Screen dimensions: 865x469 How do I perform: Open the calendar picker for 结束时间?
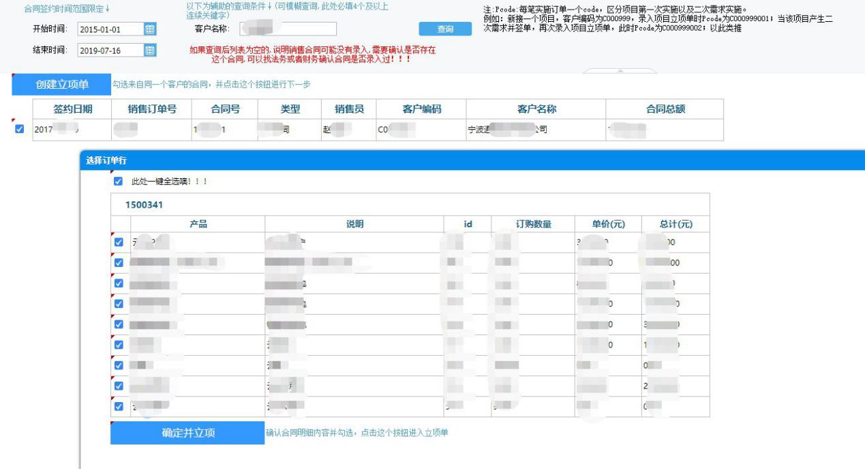(x=150, y=50)
